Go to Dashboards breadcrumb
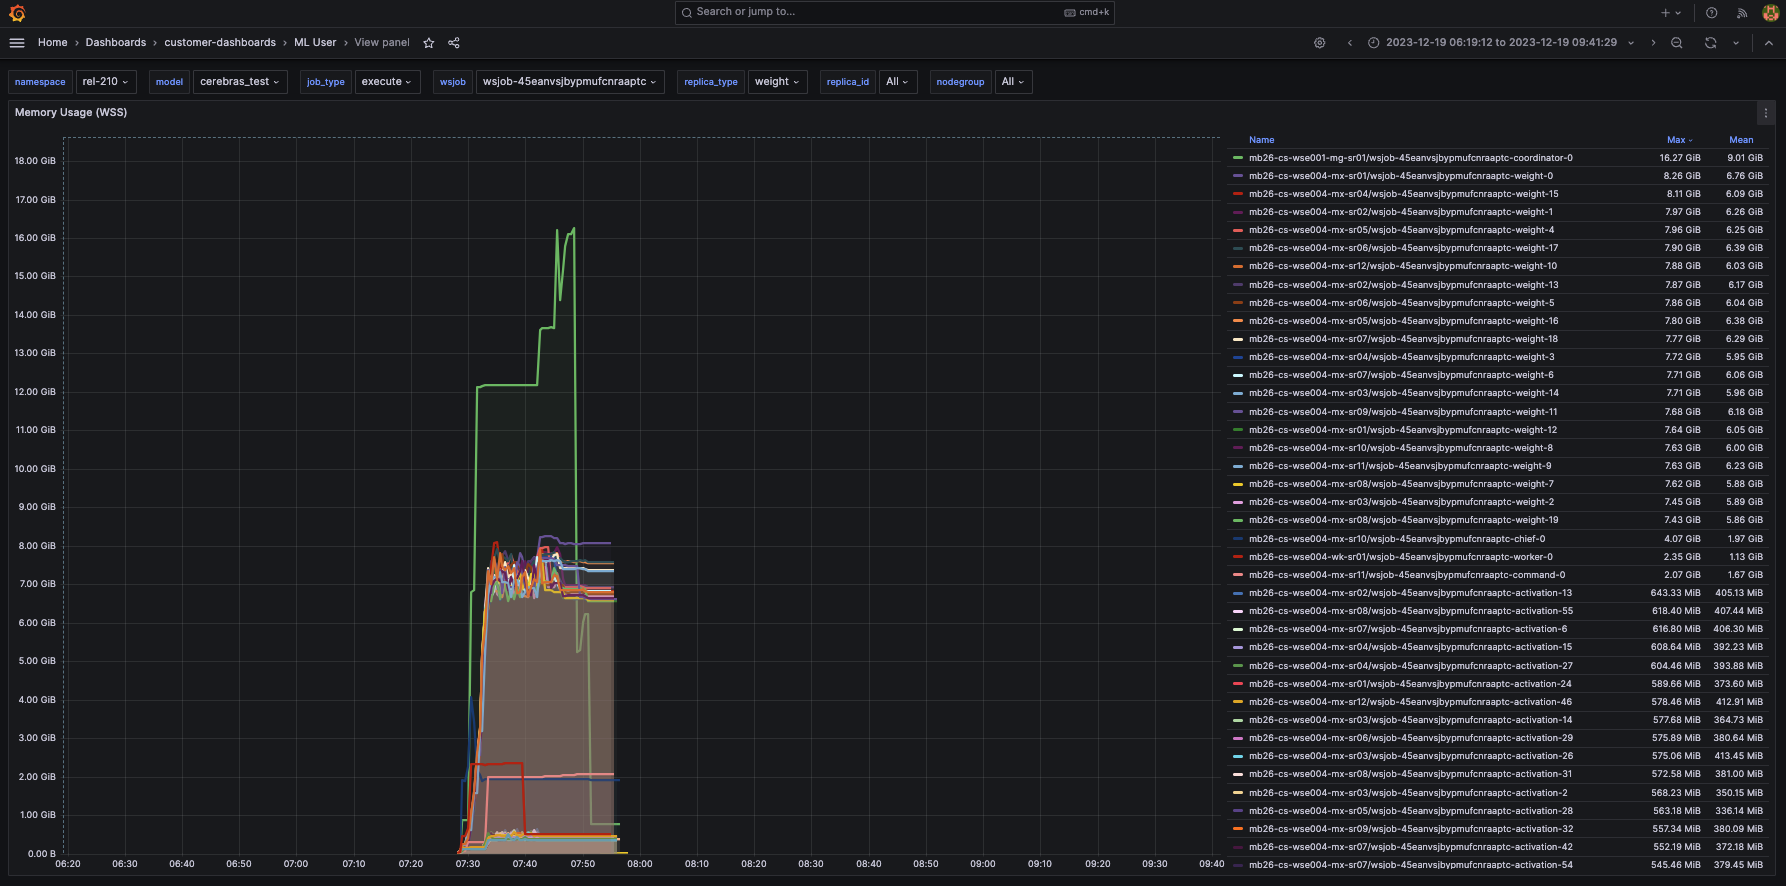This screenshot has width=1786, height=886. pos(116,43)
